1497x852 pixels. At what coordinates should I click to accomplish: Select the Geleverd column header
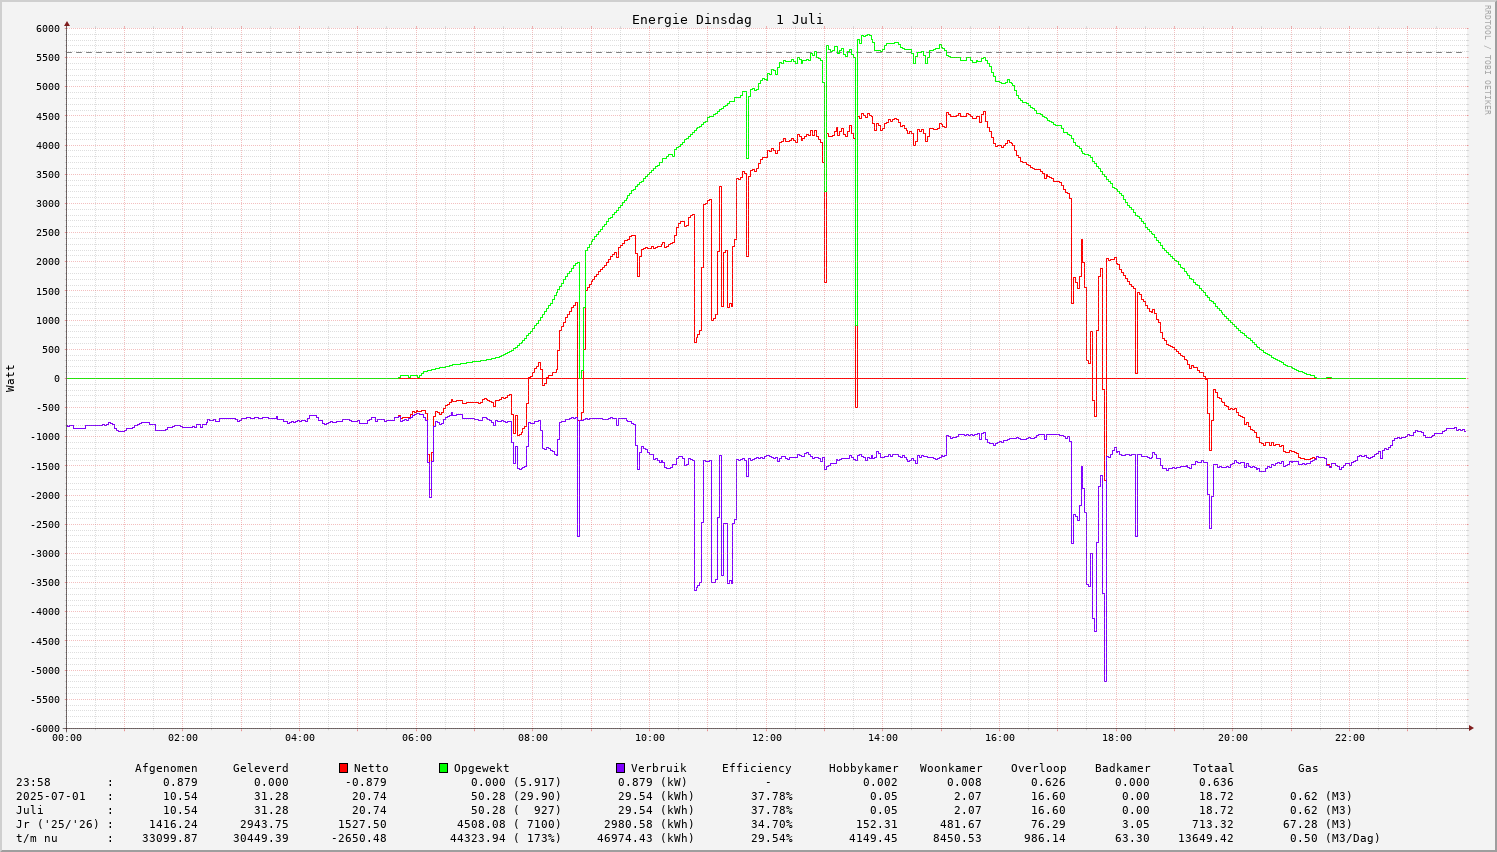tap(260, 768)
